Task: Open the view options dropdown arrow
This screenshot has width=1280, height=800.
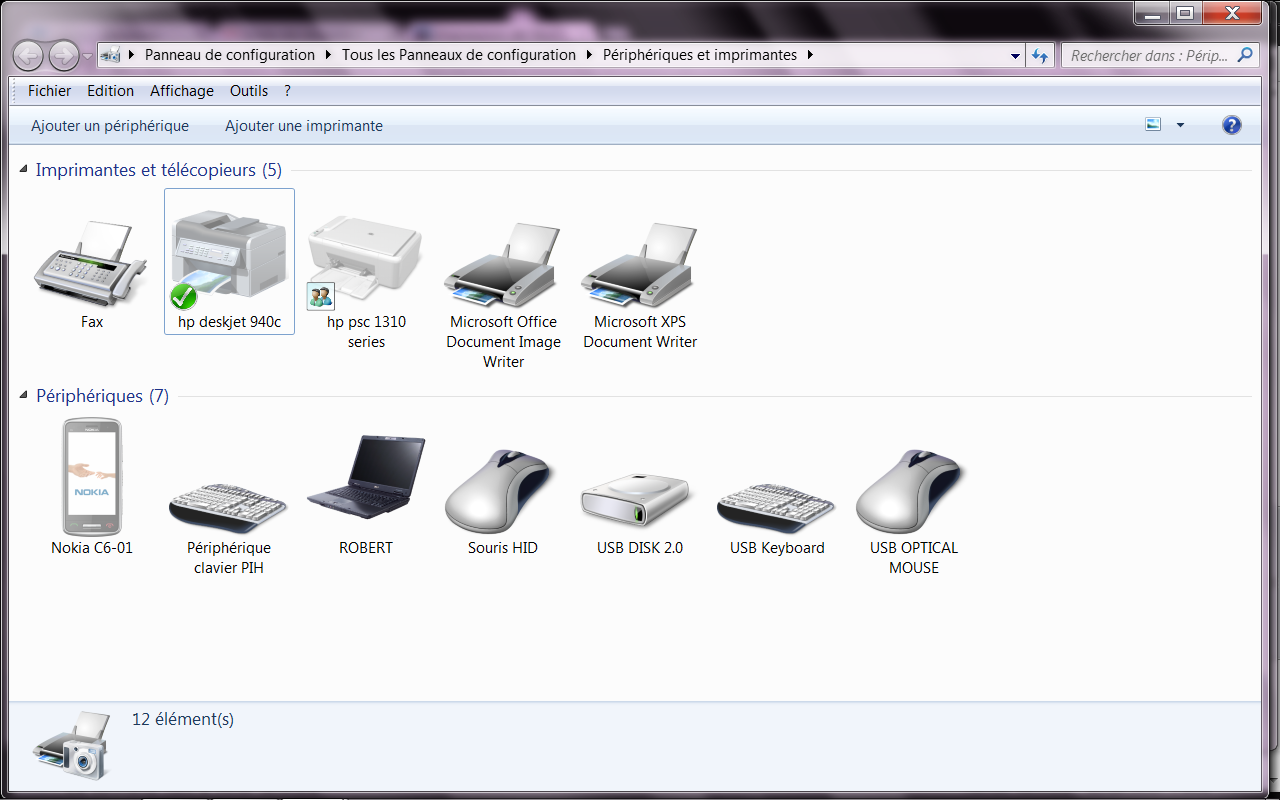Action: click(x=1180, y=125)
